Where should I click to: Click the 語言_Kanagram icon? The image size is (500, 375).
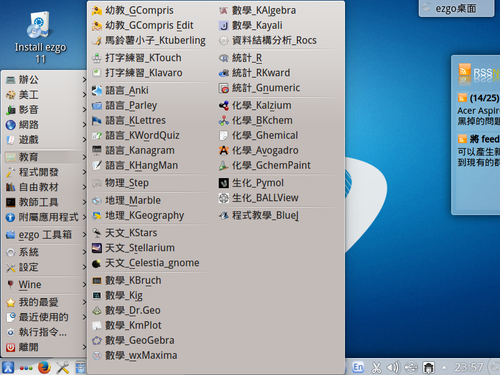coord(97,150)
